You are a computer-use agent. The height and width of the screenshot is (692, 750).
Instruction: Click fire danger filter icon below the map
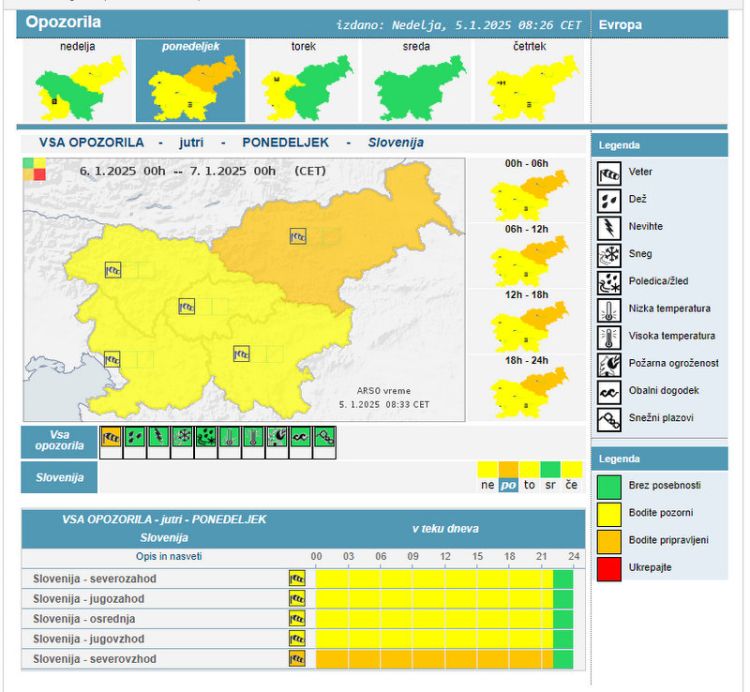pyautogui.click(x=277, y=436)
